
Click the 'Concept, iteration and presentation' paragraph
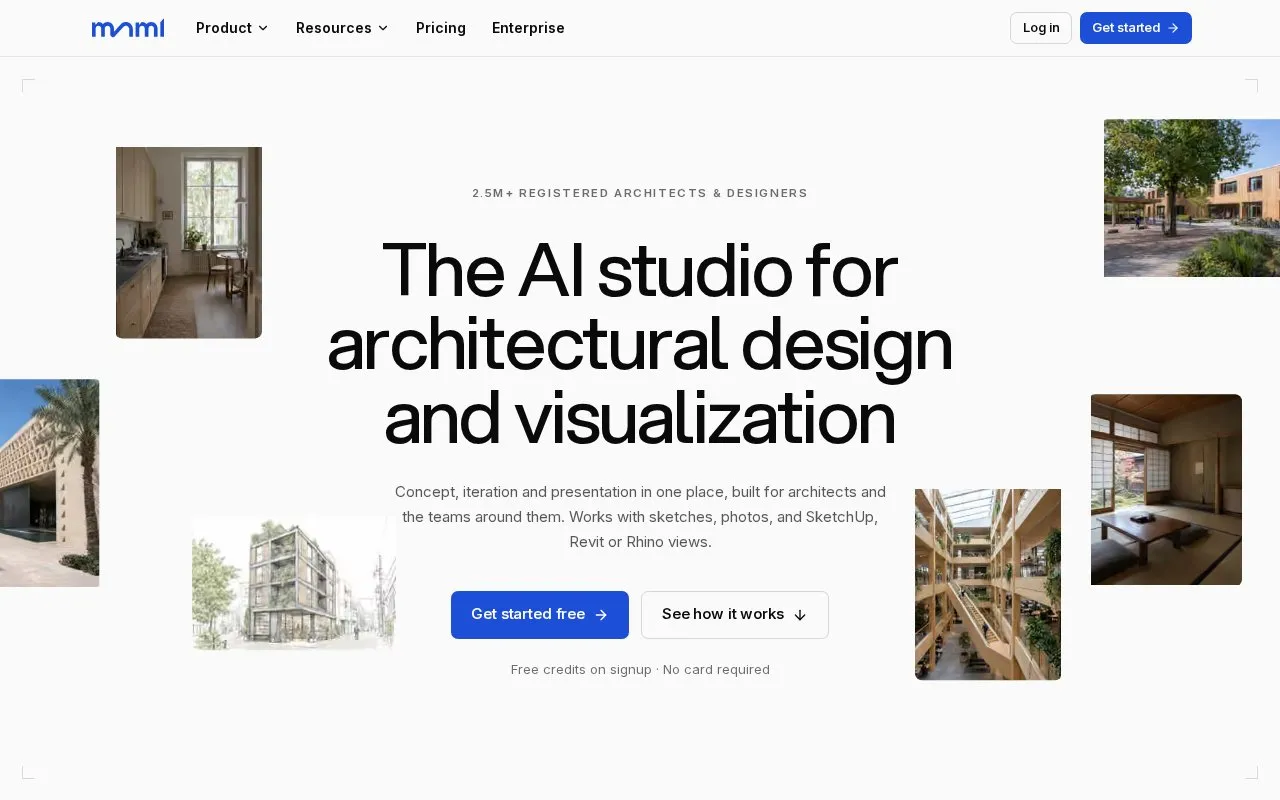pos(640,517)
